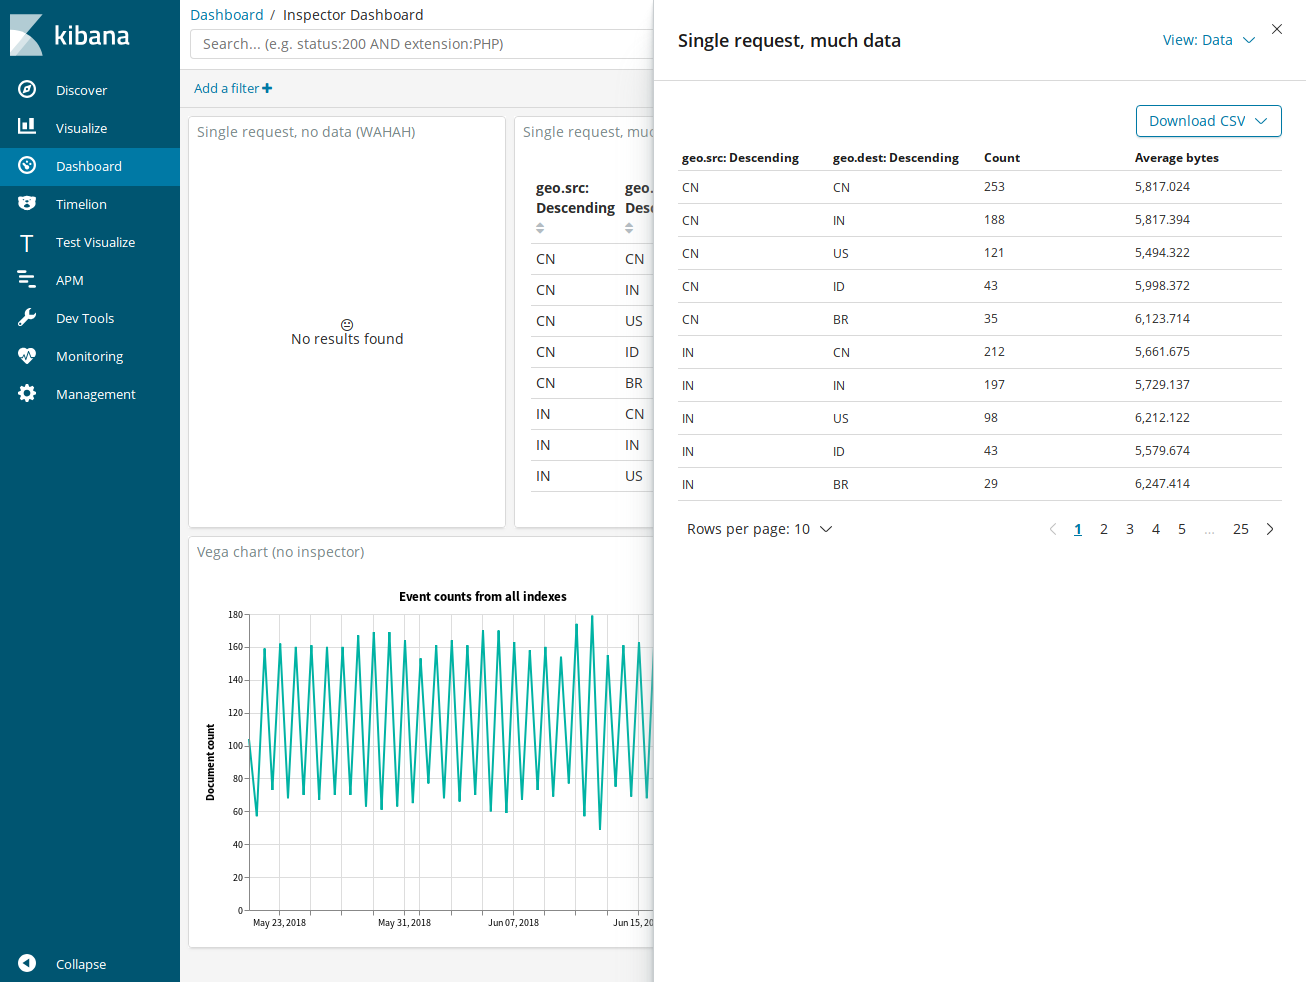Click the plus icon next to Add a filter
This screenshot has height=982, width=1306.
[267, 88]
